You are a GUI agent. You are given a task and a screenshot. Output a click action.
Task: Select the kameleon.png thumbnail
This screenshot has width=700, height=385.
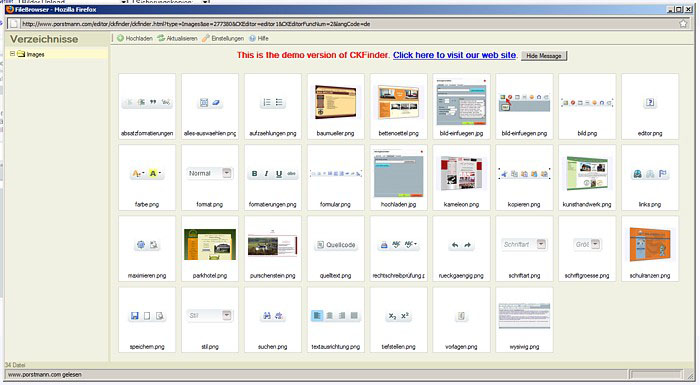click(461, 177)
